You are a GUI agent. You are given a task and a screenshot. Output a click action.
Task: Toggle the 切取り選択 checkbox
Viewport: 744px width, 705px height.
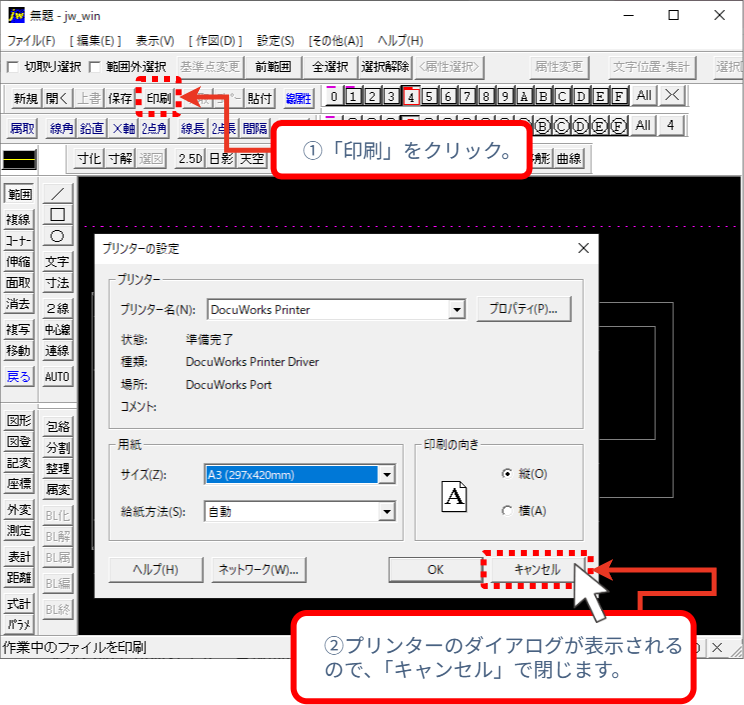click(13, 67)
